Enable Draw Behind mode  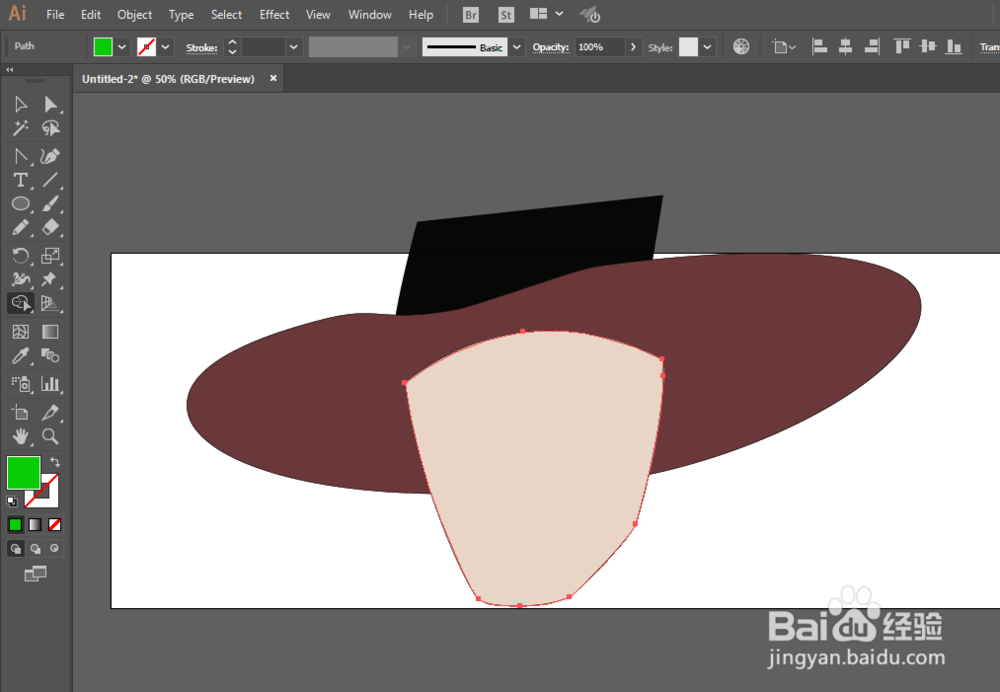(x=35, y=548)
